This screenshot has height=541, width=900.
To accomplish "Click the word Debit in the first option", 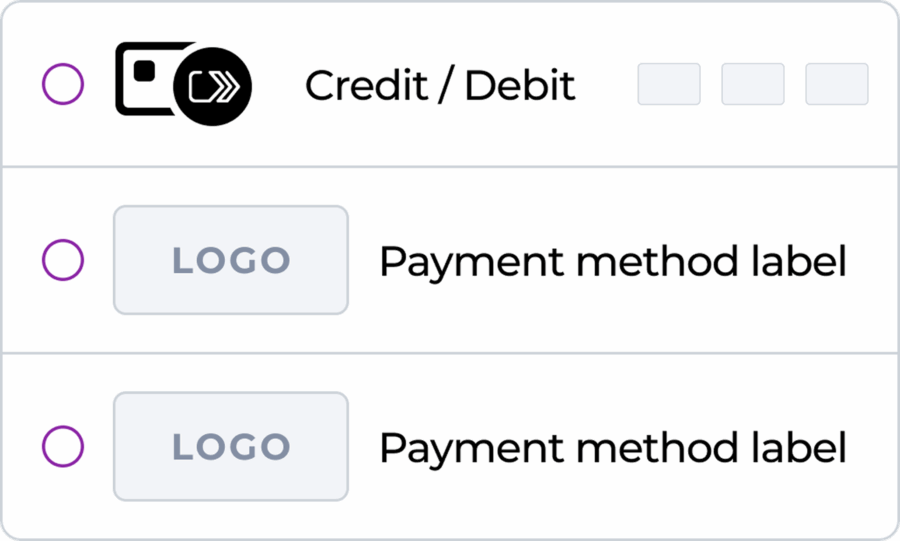I will (520, 85).
